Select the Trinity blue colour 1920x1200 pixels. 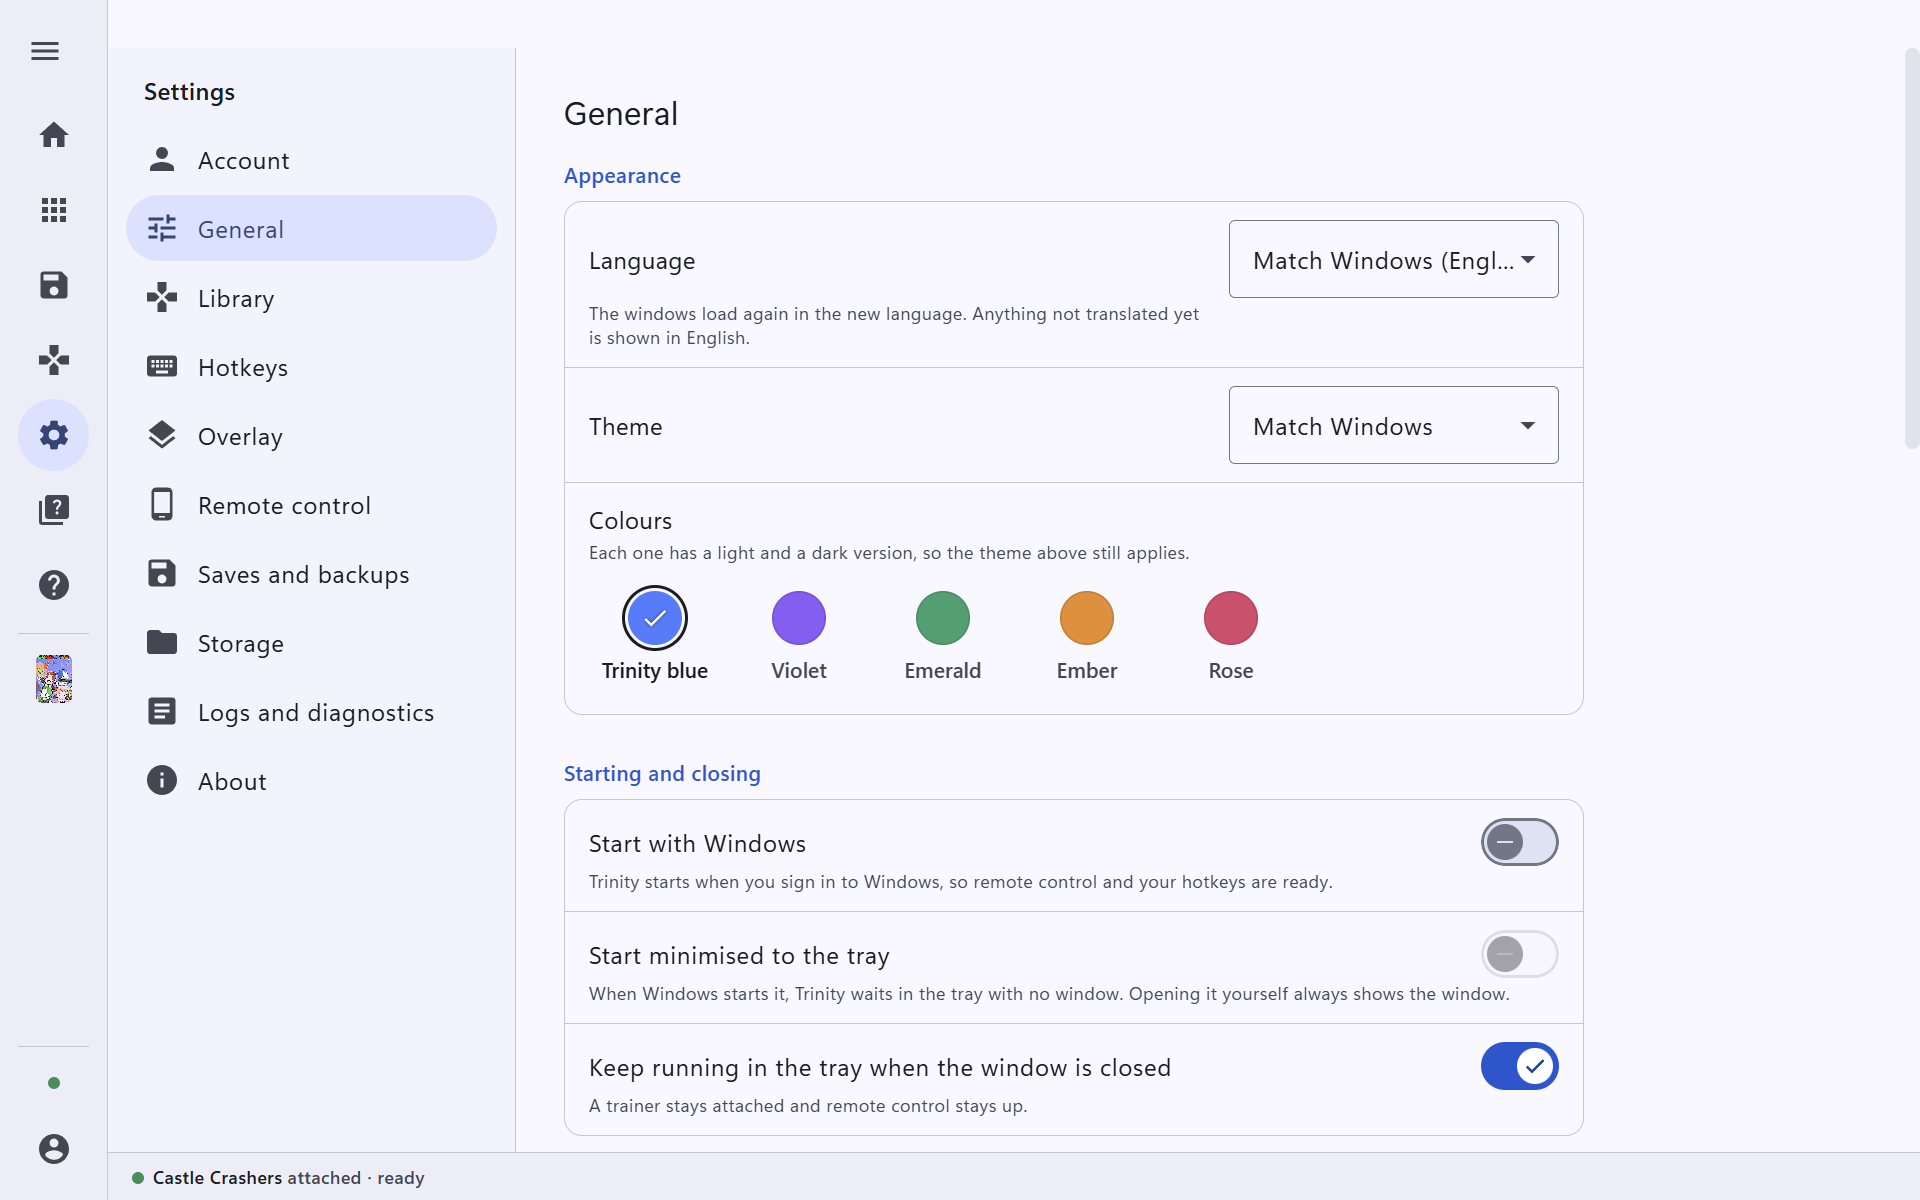655,618
